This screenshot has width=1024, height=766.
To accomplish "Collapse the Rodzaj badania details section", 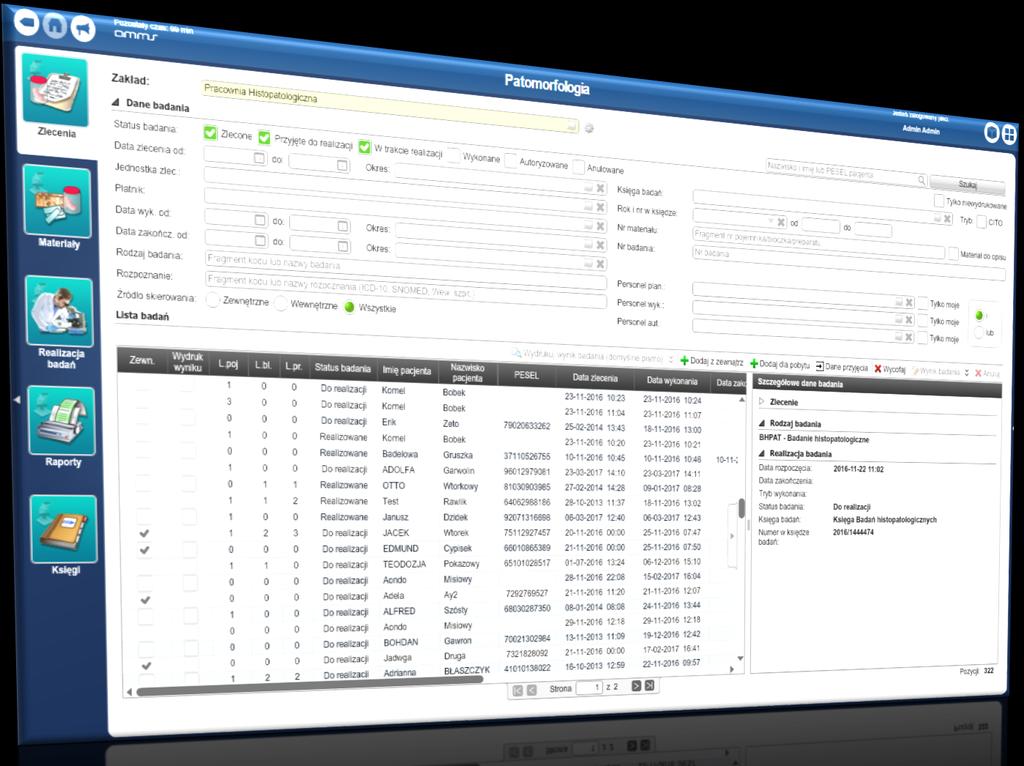I will (761, 423).
